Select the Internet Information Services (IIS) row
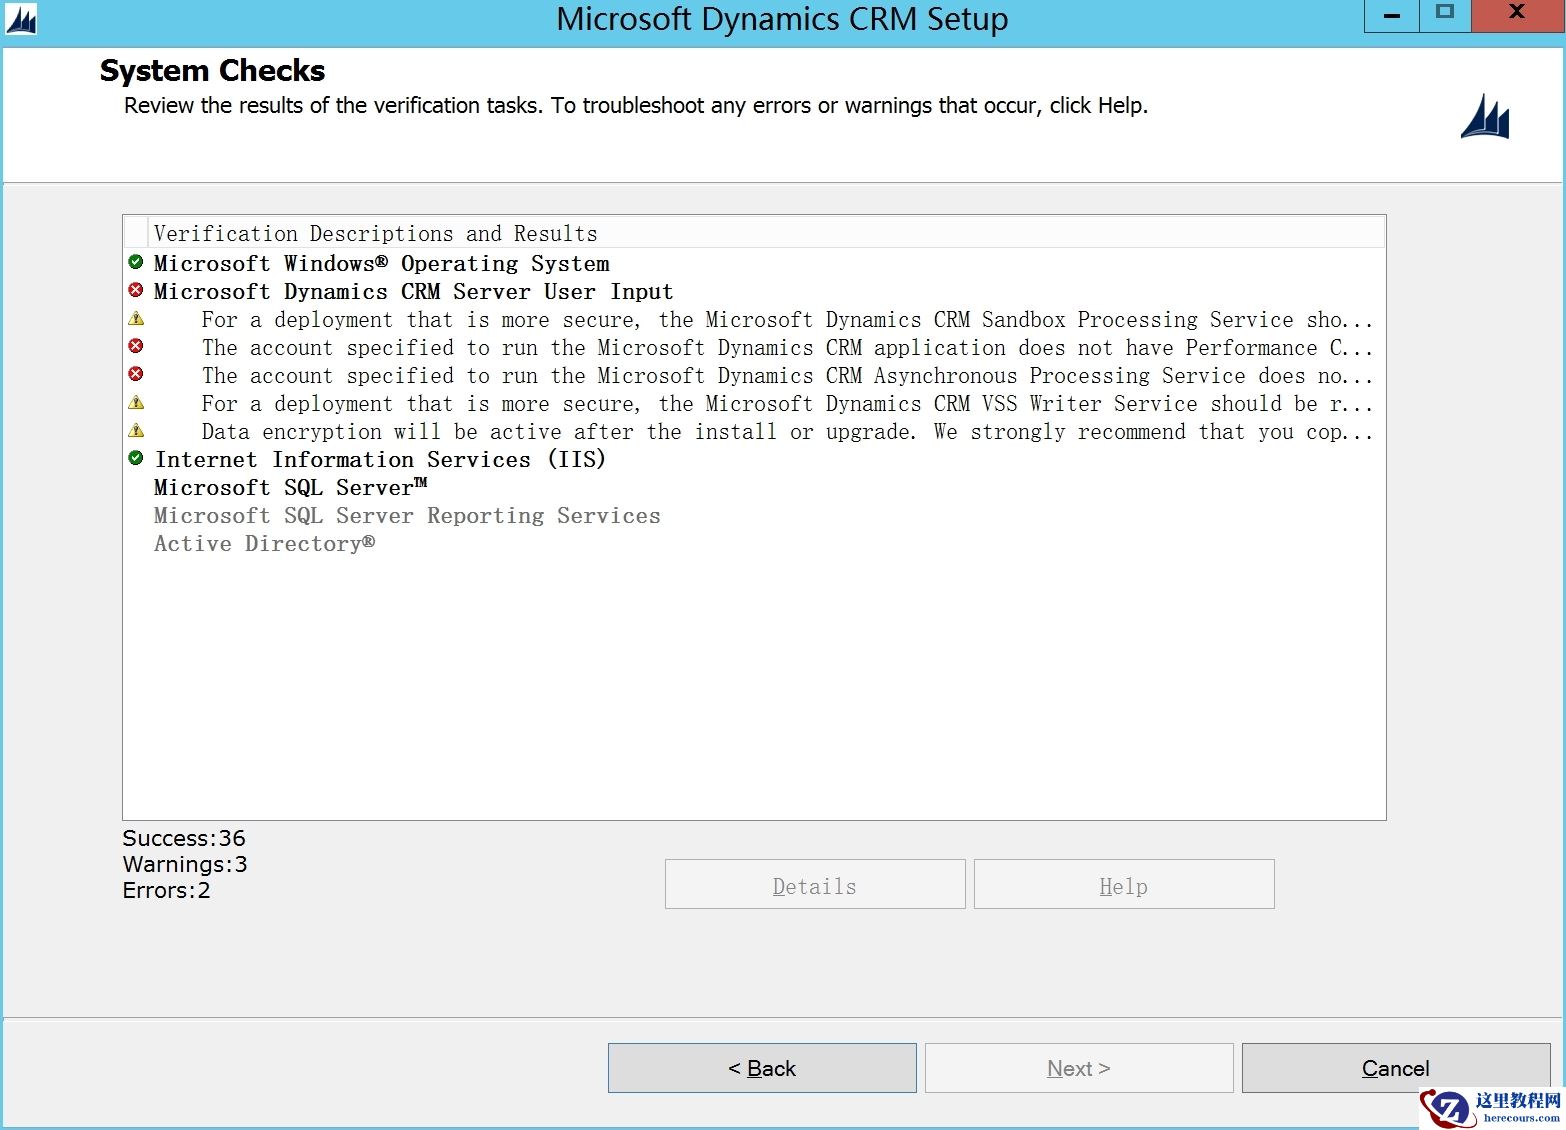The height and width of the screenshot is (1130, 1566). pos(380,459)
